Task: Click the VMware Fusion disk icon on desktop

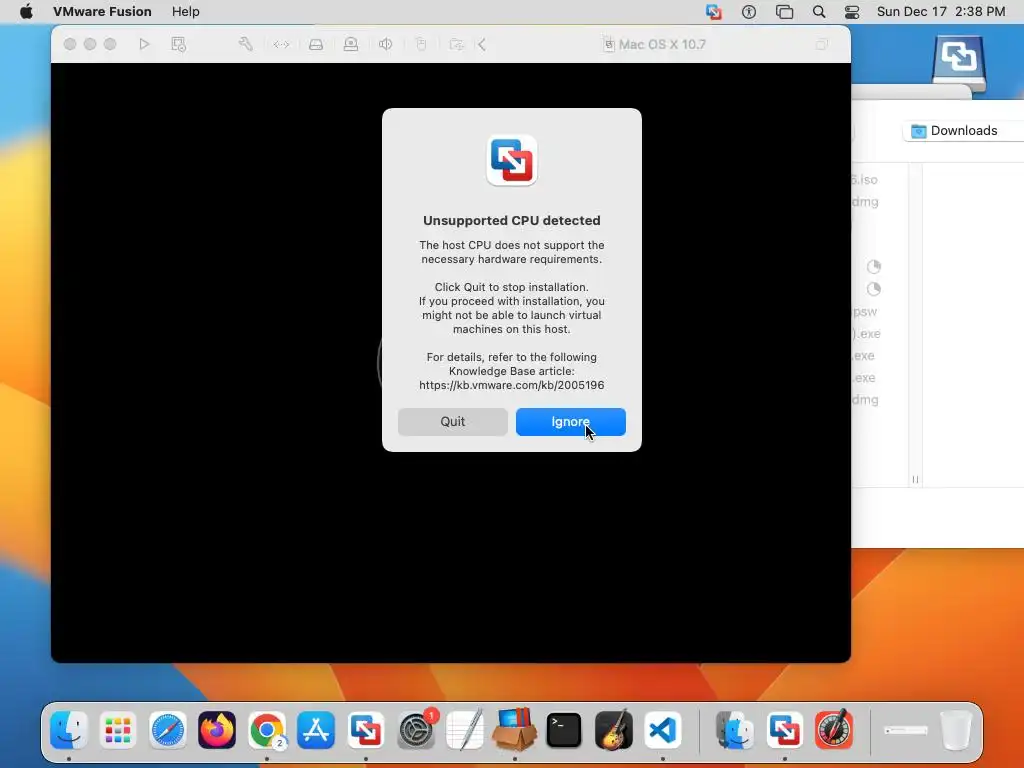Action: pos(959,63)
